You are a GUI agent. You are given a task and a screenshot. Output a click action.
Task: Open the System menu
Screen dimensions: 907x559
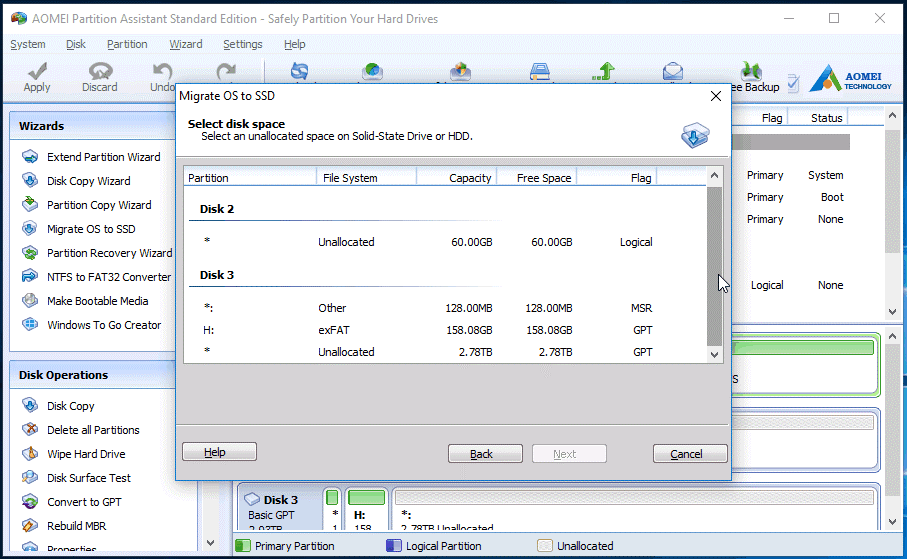28,44
